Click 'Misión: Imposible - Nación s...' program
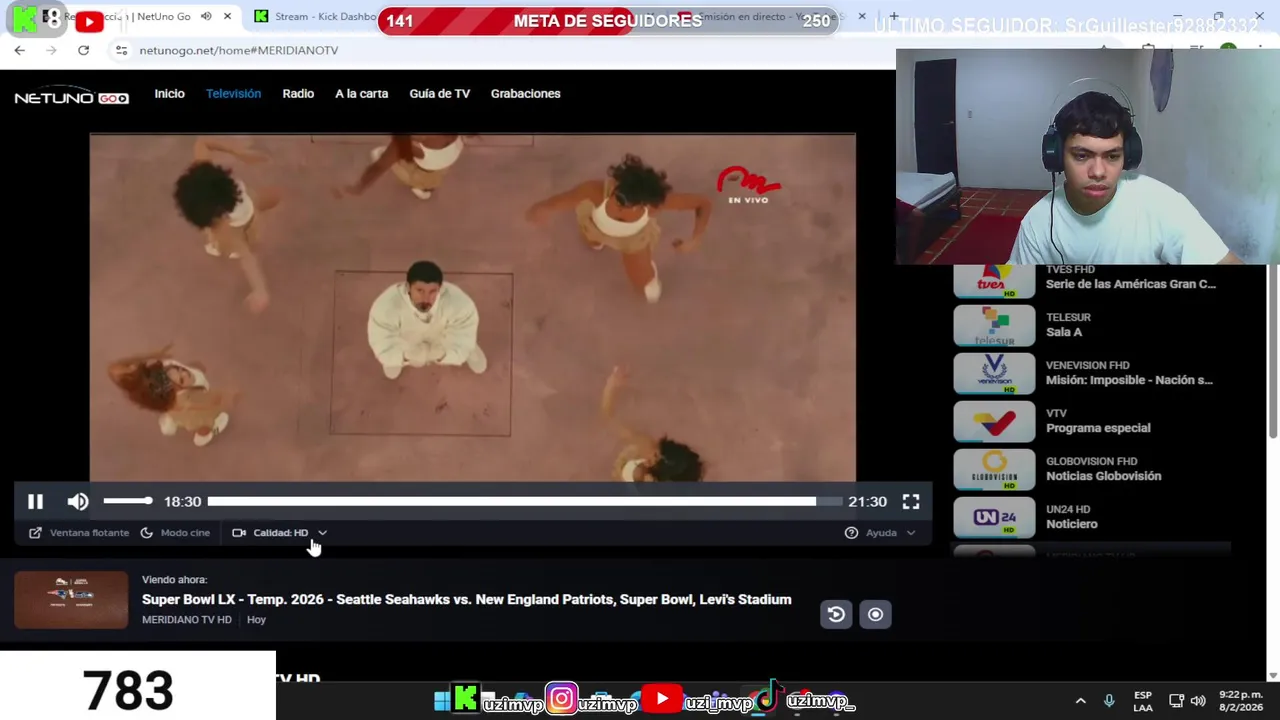Image resolution: width=1280 pixels, height=720 pixels. 1129,380
